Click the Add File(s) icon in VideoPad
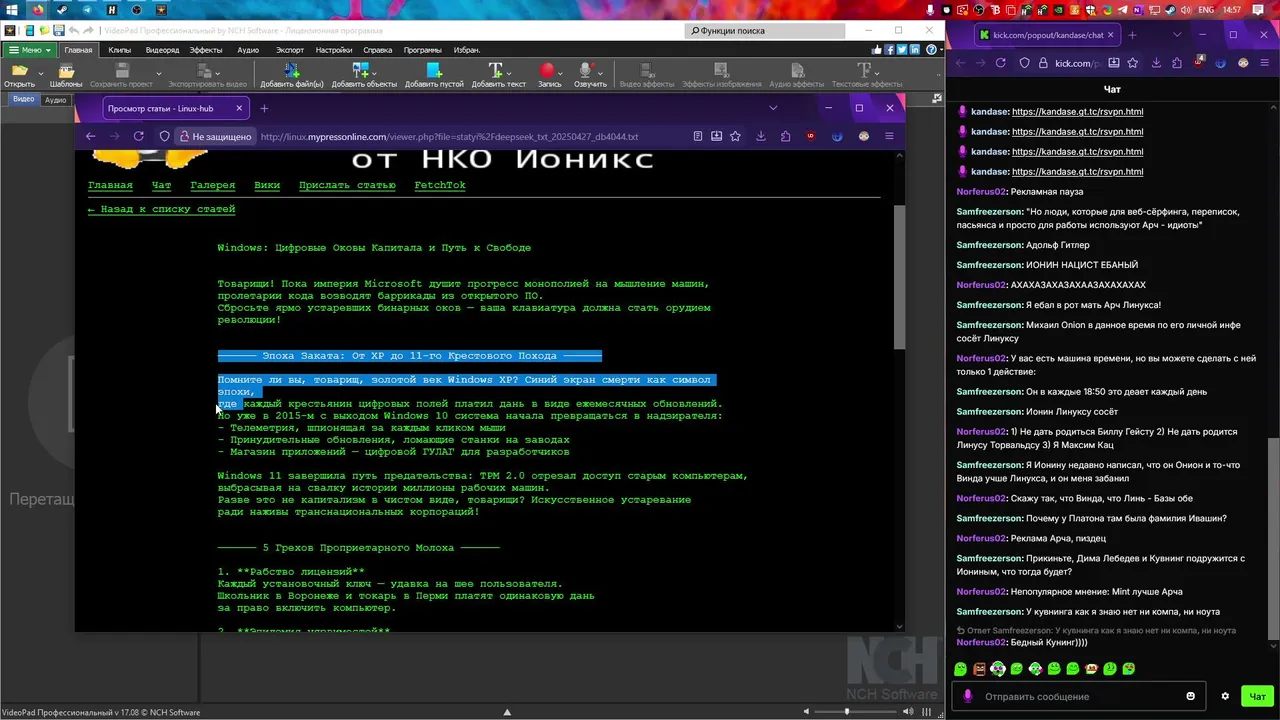This screenshot has height=720, width=1280. pyautogui.click(x=292, y=71)
